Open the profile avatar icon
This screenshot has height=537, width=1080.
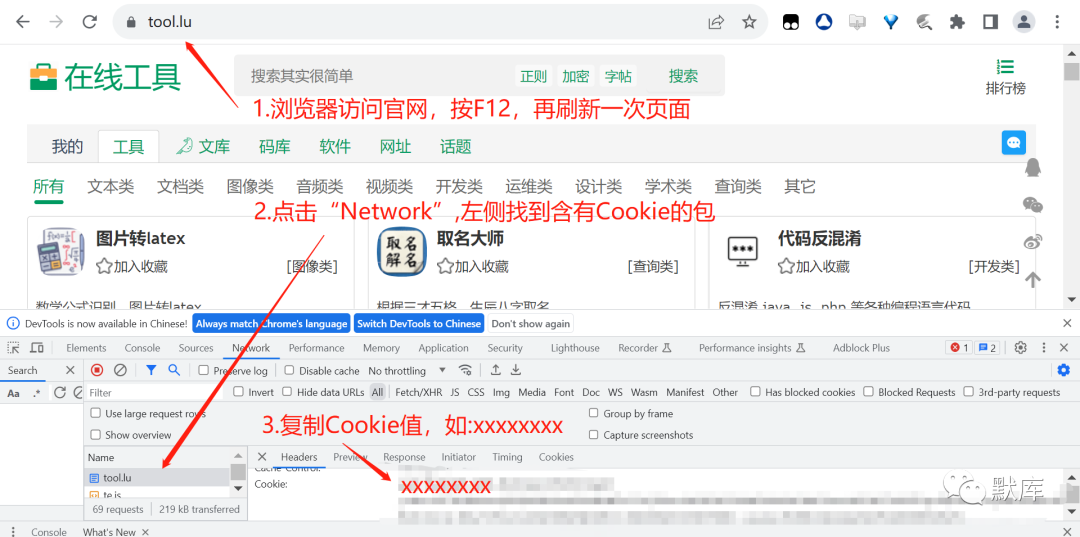pyautogui.click(x=1024, y=22)
